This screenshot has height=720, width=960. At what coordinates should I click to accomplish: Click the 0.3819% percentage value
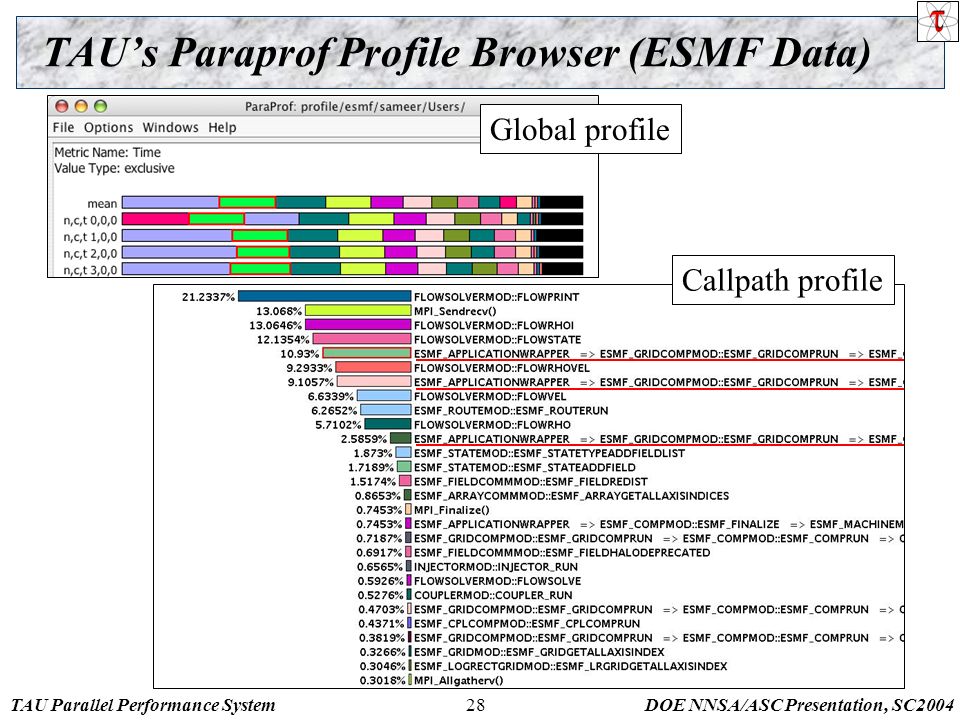click(x=381, y=637)
